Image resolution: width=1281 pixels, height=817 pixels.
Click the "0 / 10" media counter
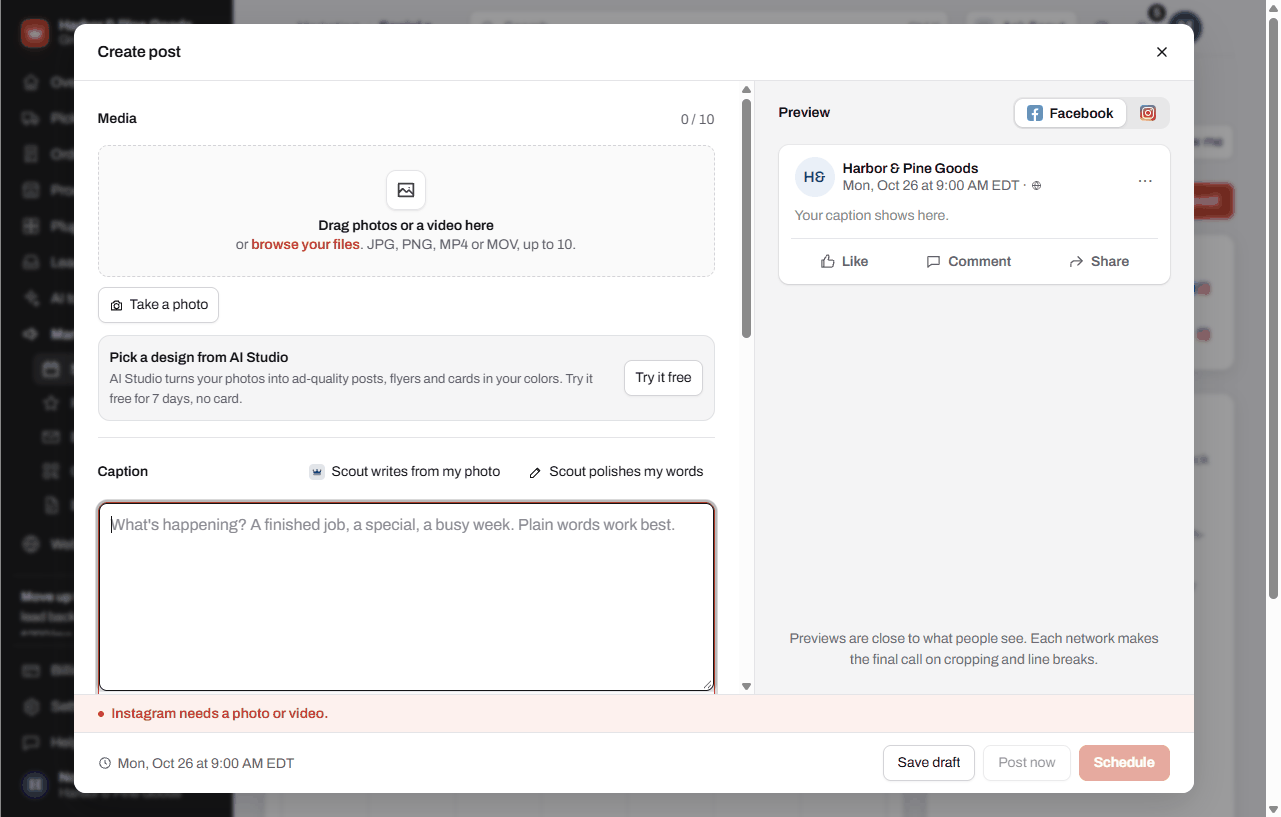click(x=698, y=120)
